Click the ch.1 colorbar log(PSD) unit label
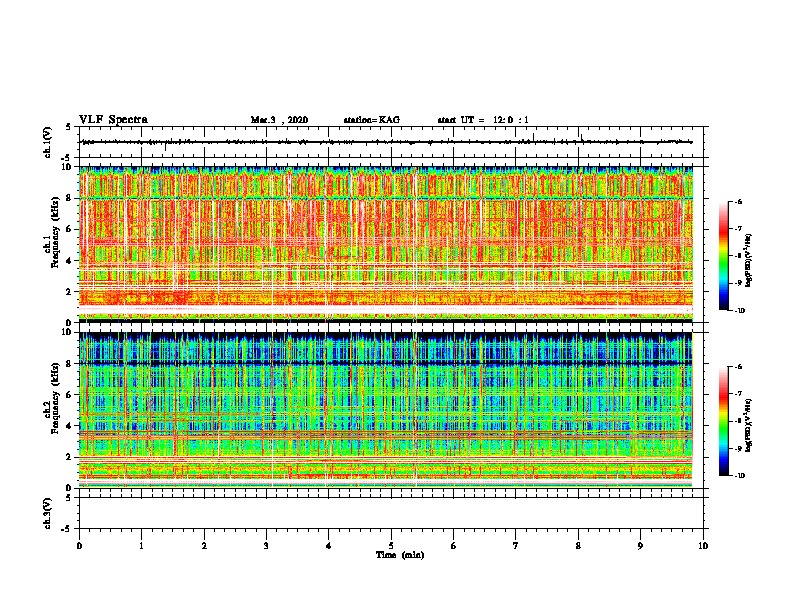The width and height of the screenshot is (792, 612). [749, 260]
